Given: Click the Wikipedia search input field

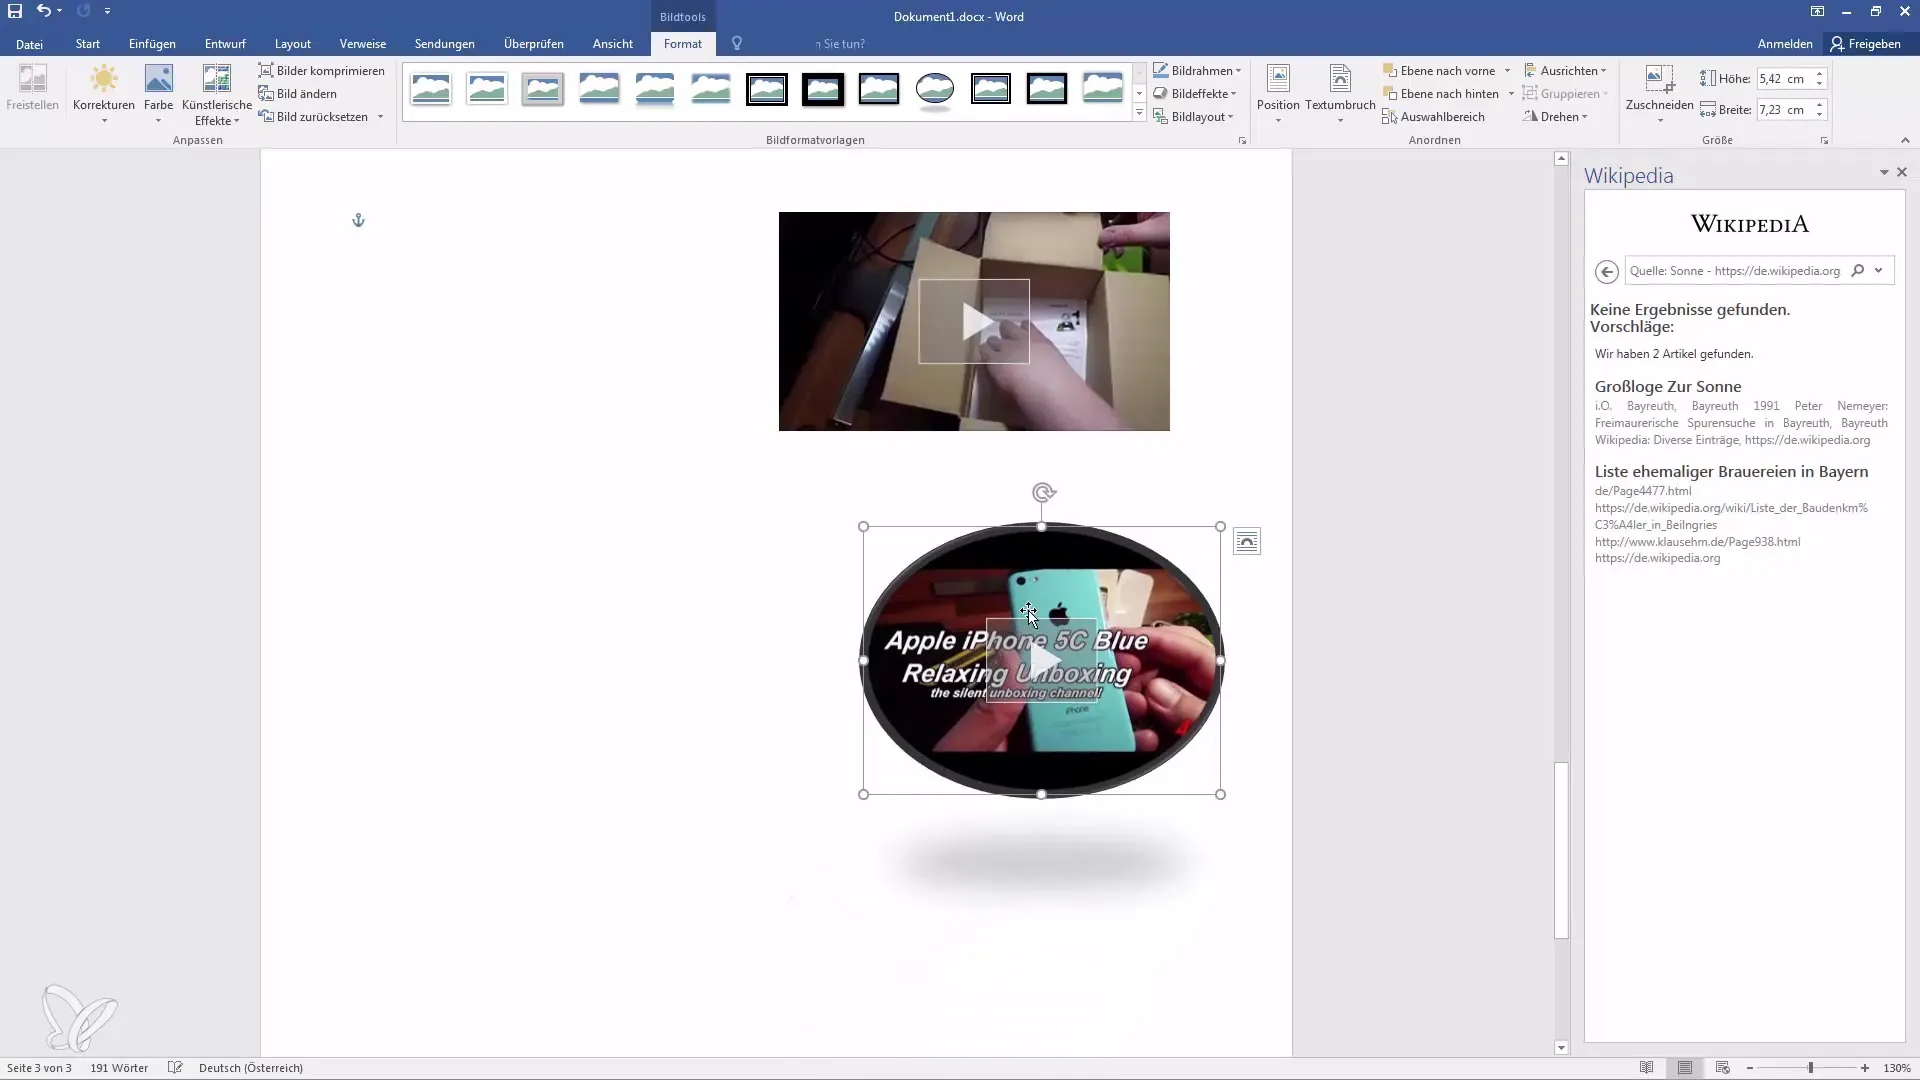Looking at the screenshot, I should (1735, 270).
